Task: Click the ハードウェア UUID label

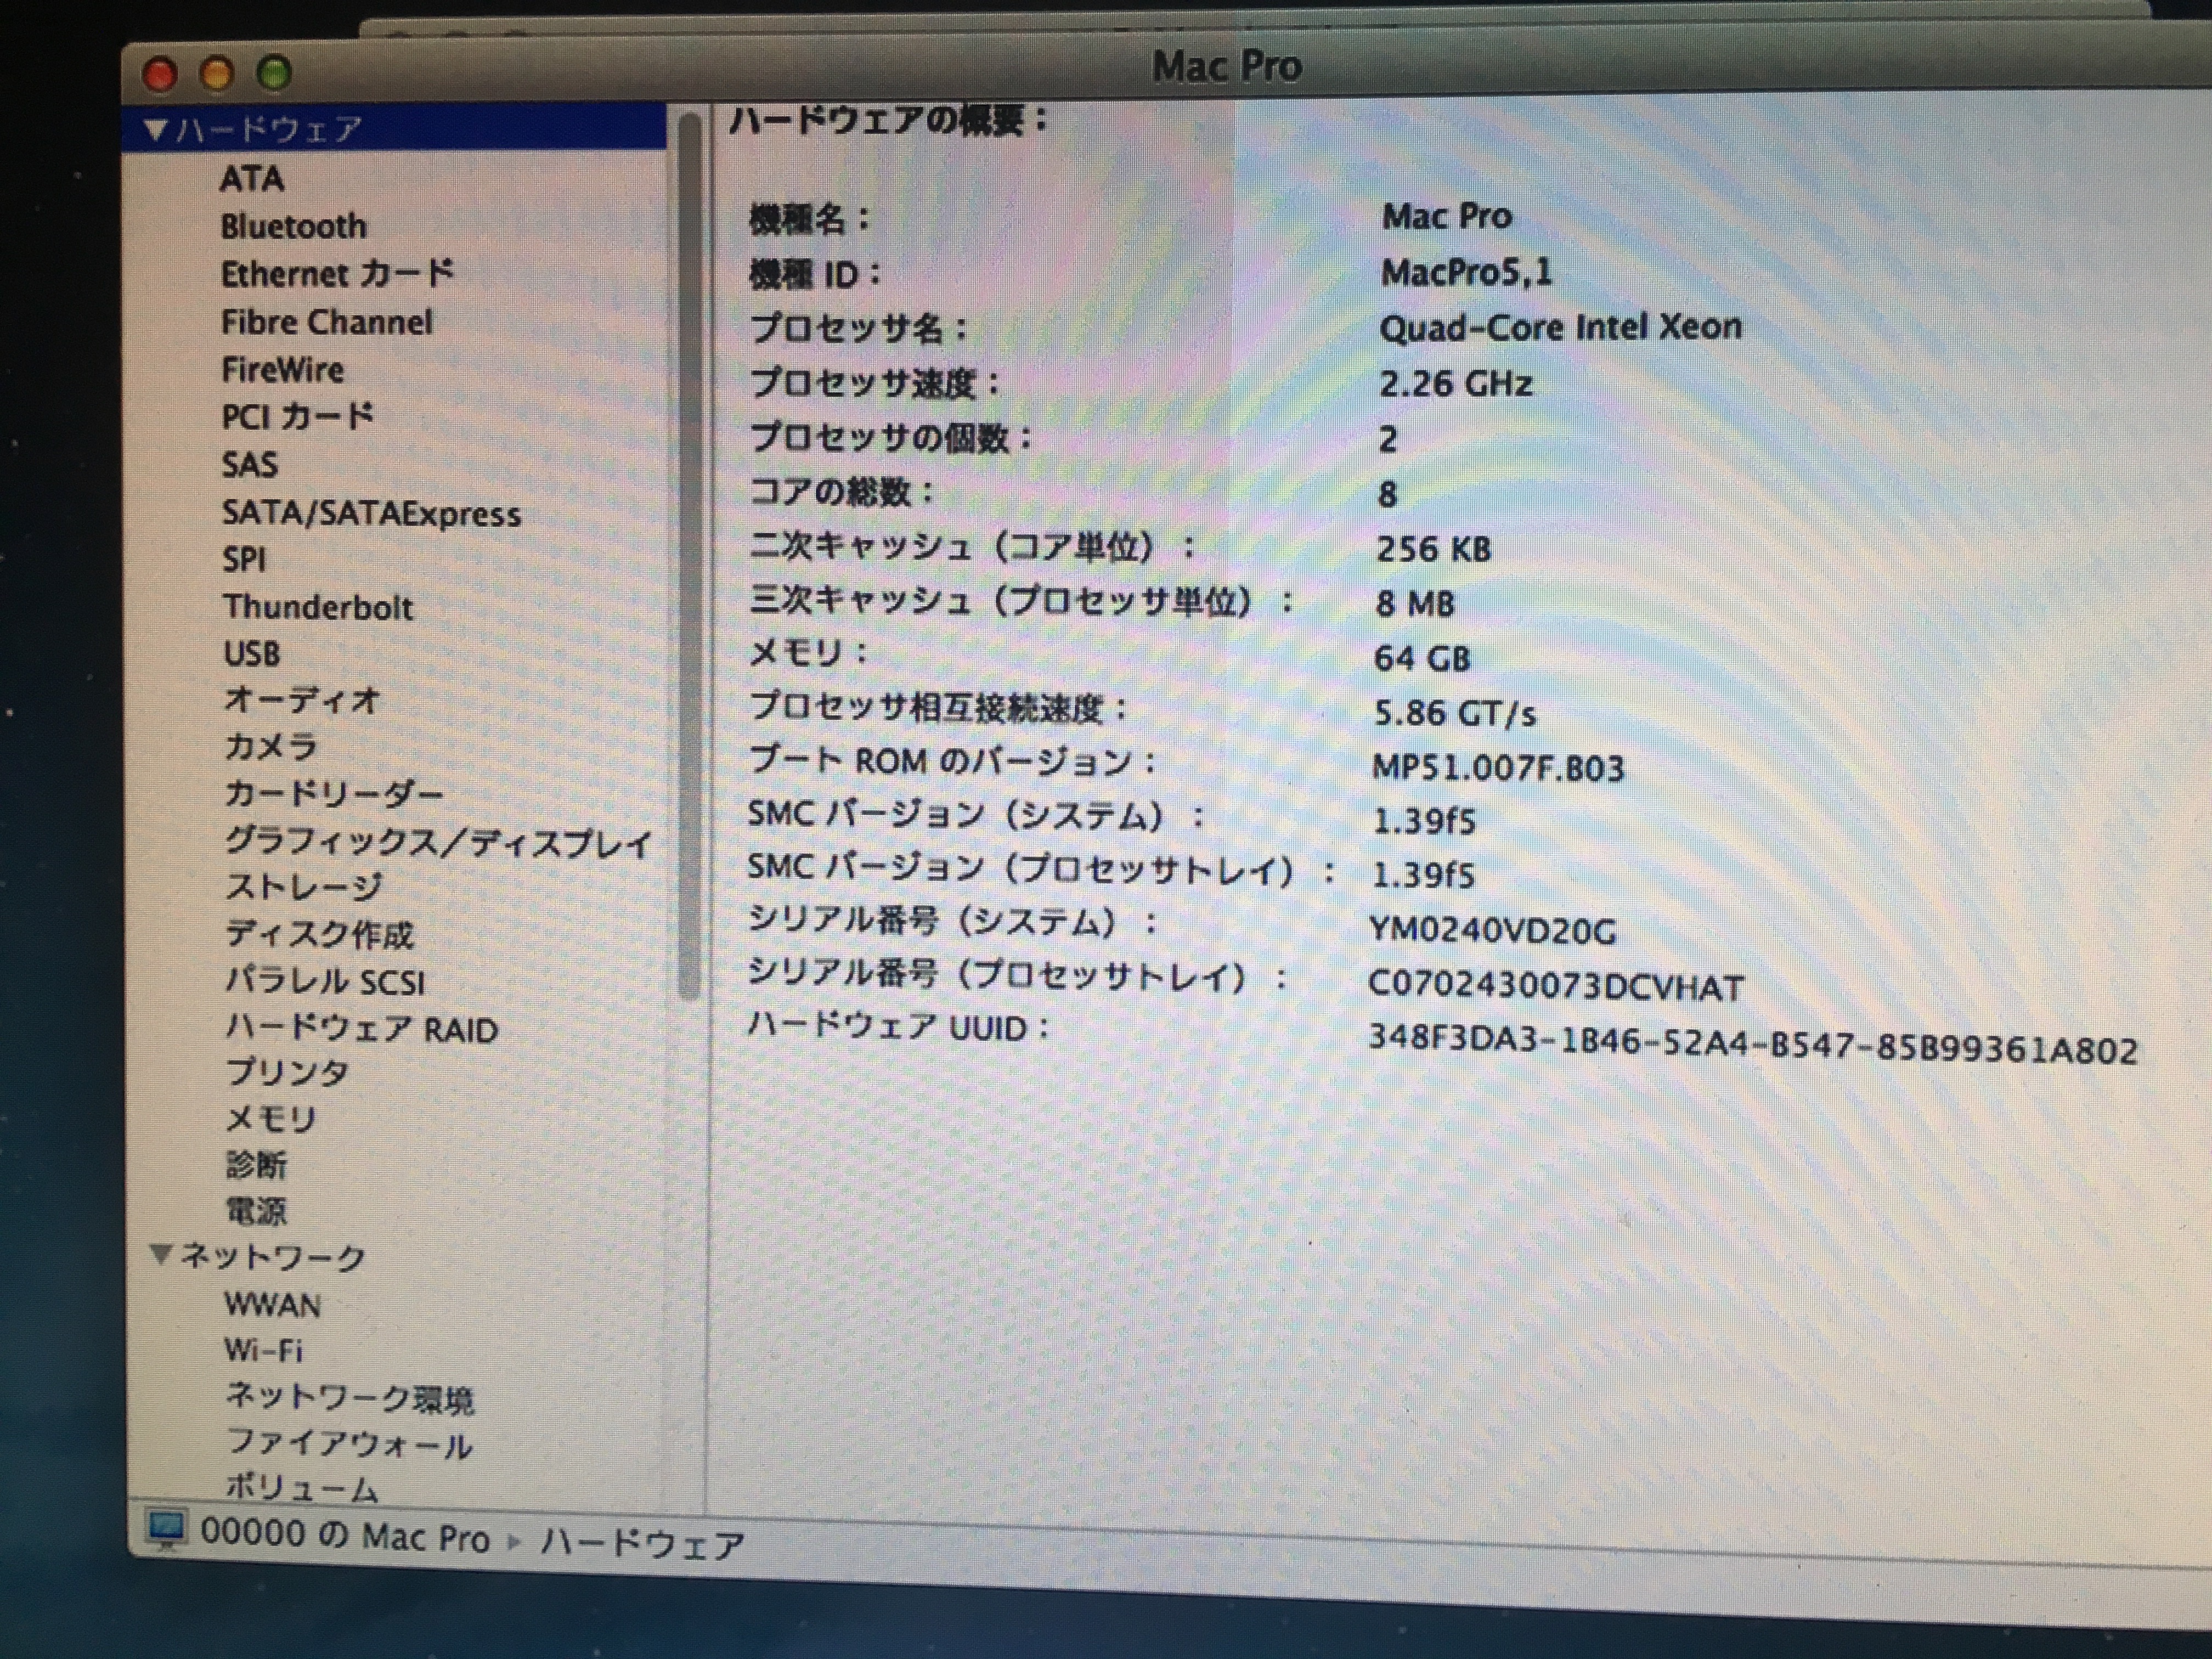Action: coord(899,1027)
